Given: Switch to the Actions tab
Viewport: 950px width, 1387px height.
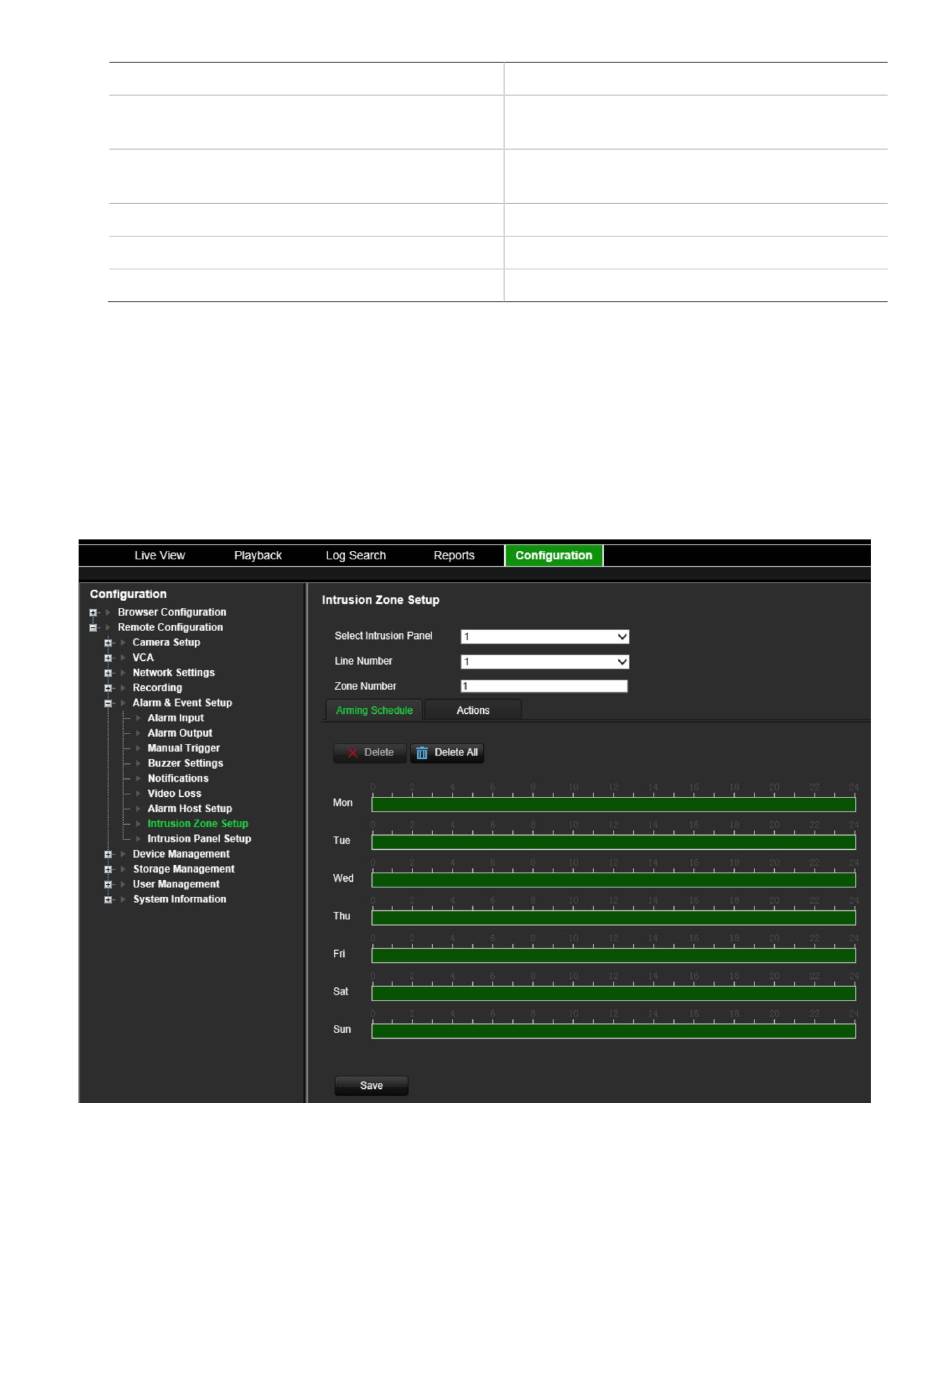Looking at the screenshot, I should click(473, 711).
